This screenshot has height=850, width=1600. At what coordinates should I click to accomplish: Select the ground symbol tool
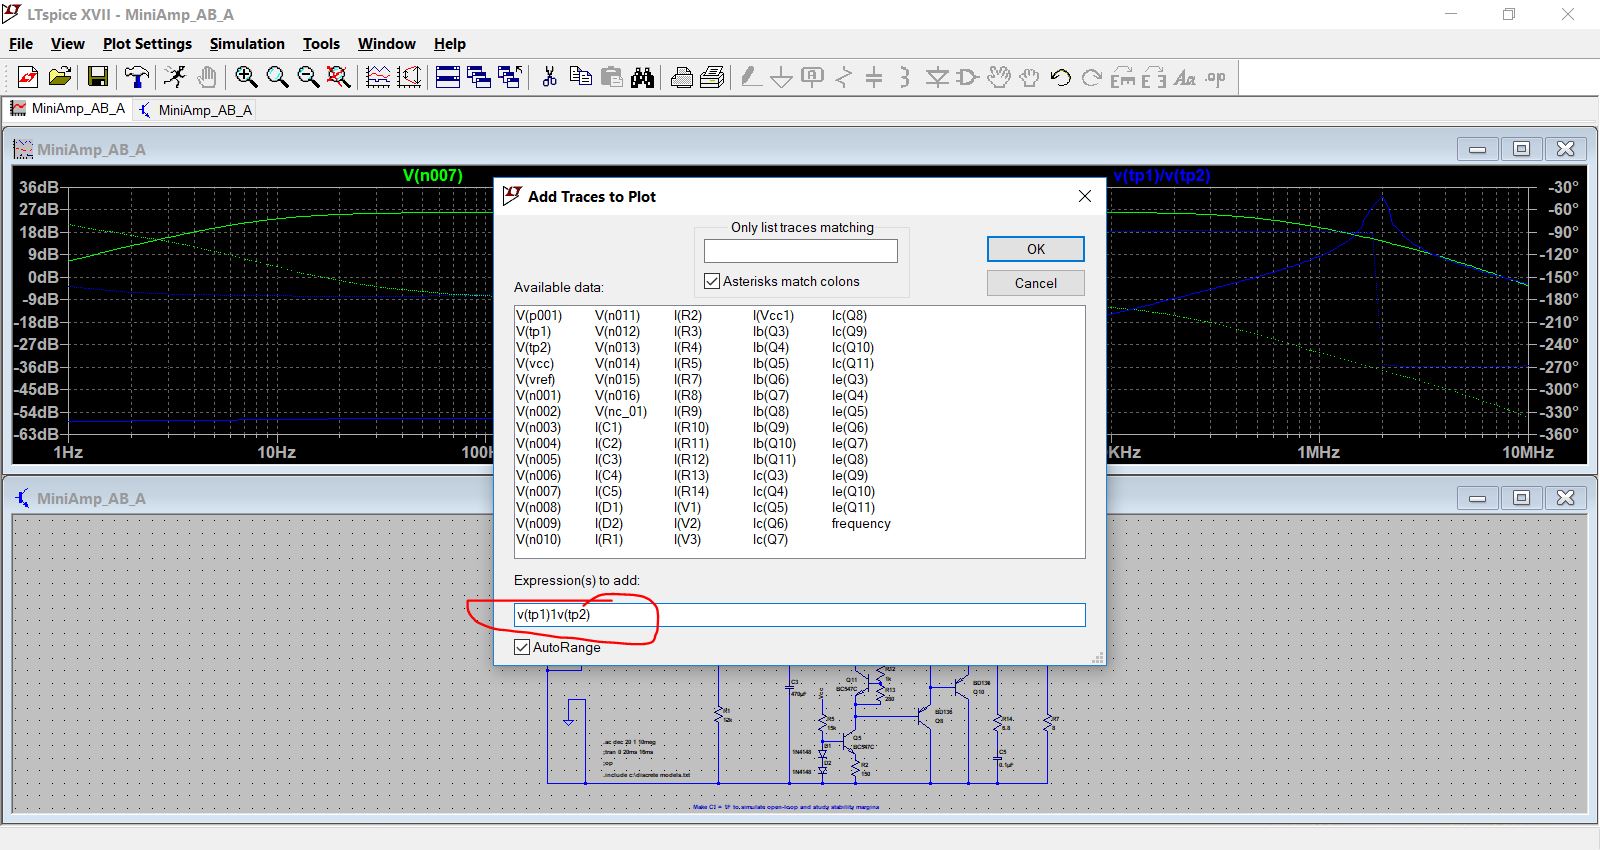click(782, 77)
